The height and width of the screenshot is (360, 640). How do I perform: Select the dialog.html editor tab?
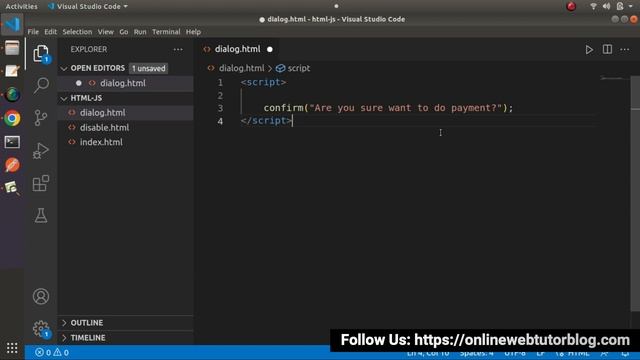[237, 49]
